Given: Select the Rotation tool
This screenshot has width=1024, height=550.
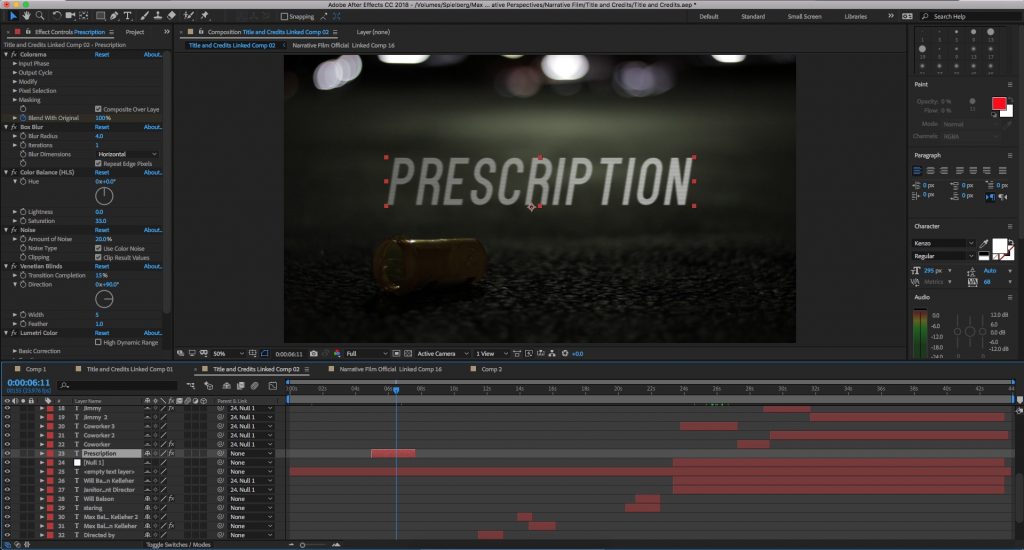Looking at the screenshot, I should (55, 16).
